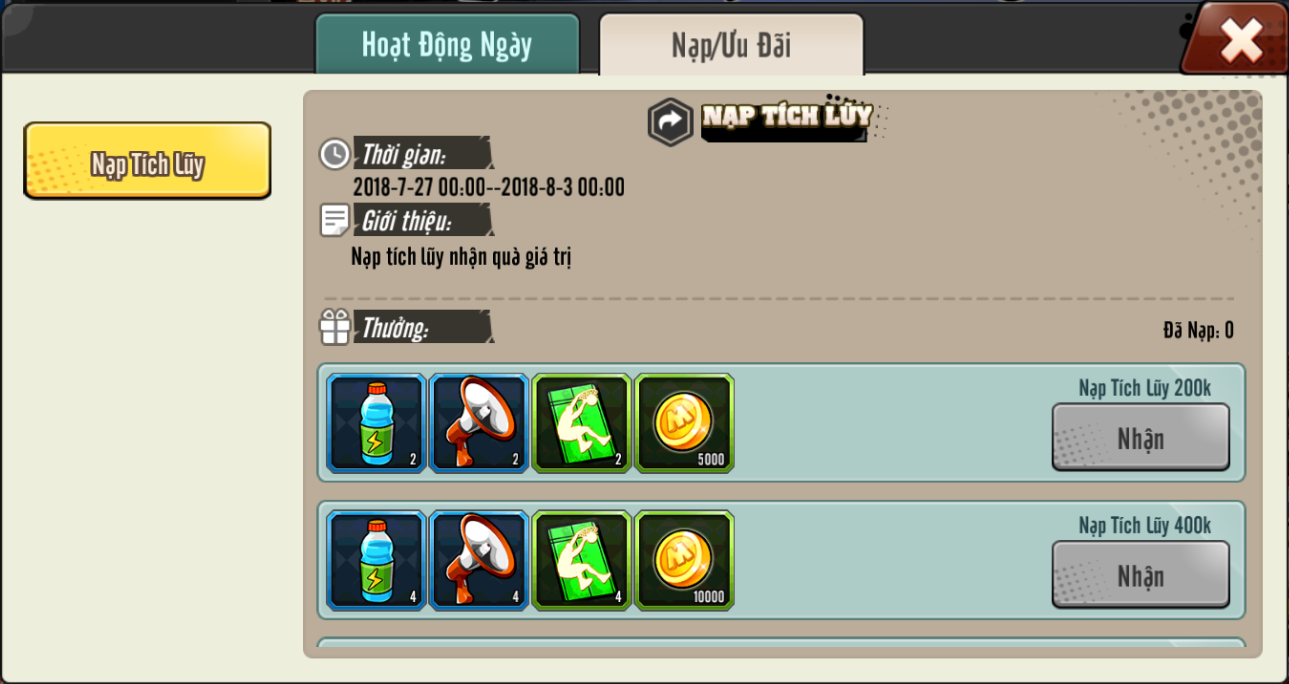Claim reward with Nhận for 400k tier
Viewport: 1289px width, 684px height.
pos(1140,575)
